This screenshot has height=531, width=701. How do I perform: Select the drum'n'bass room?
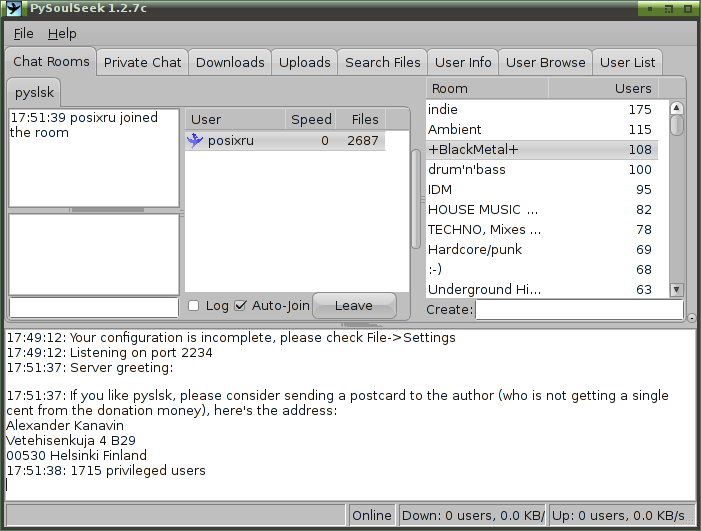[x=542, y=169]
